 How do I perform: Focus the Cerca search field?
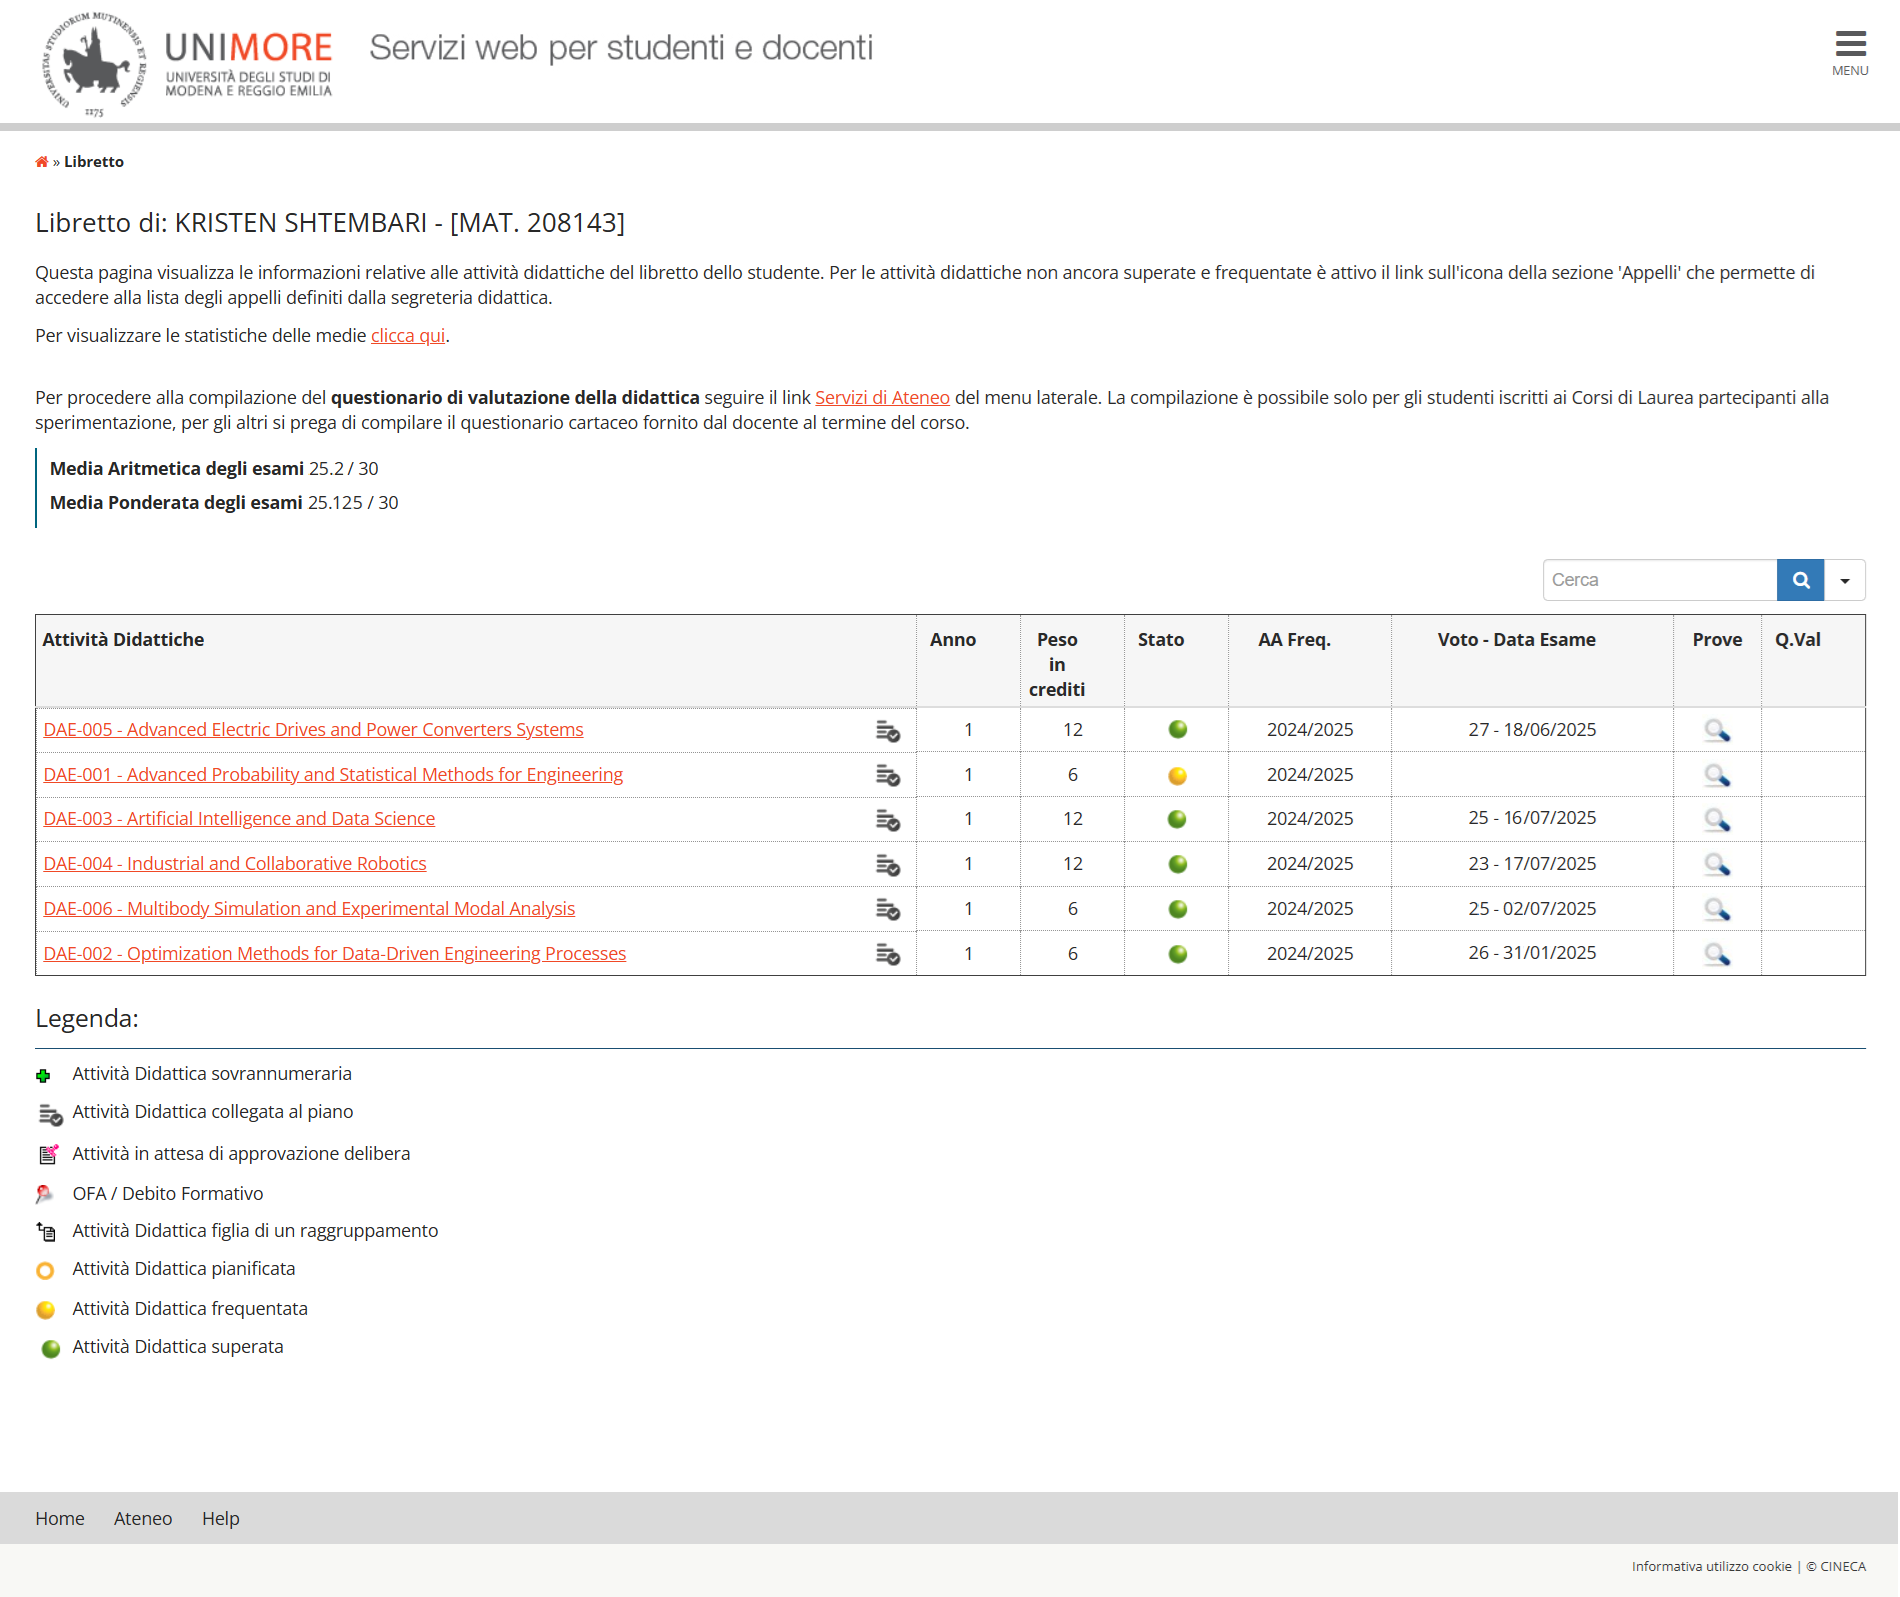click(1660, 580)
